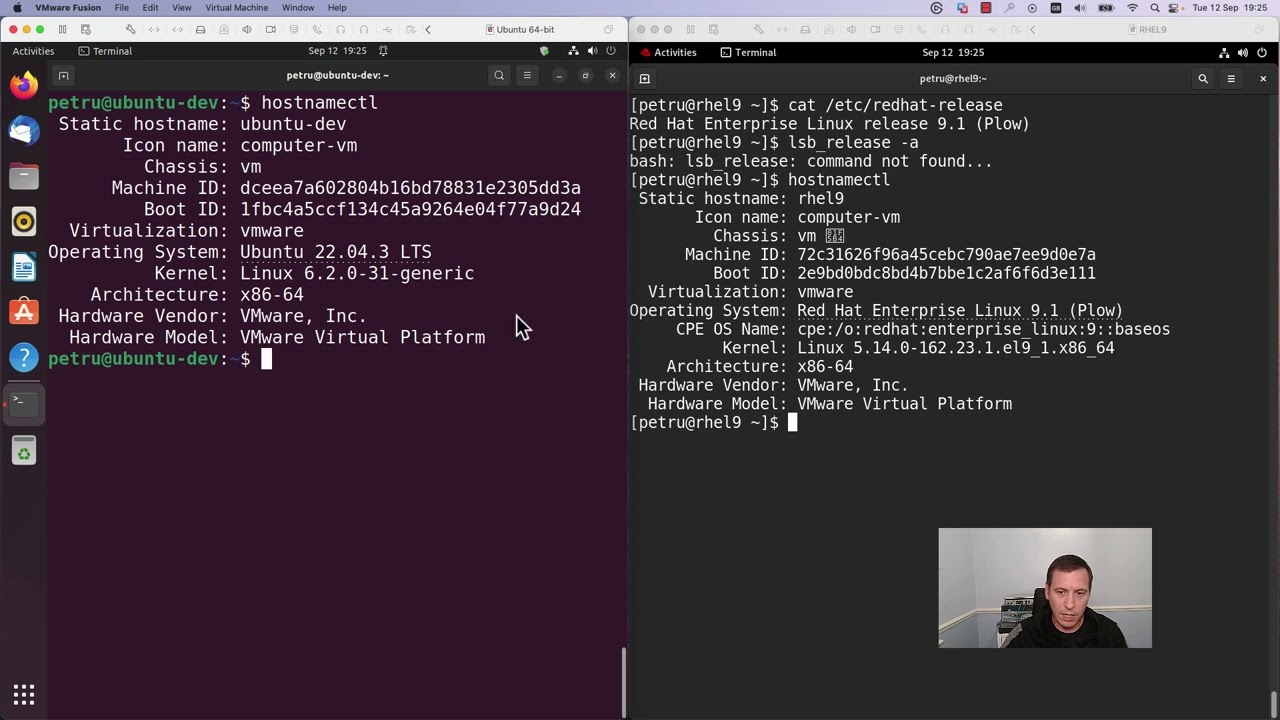The height and width of the screenshot is (720, 1280).
Task: Click 'Ubuntu 22.04.3 LTS' in Ubuntu terminal
Action: 336,252
